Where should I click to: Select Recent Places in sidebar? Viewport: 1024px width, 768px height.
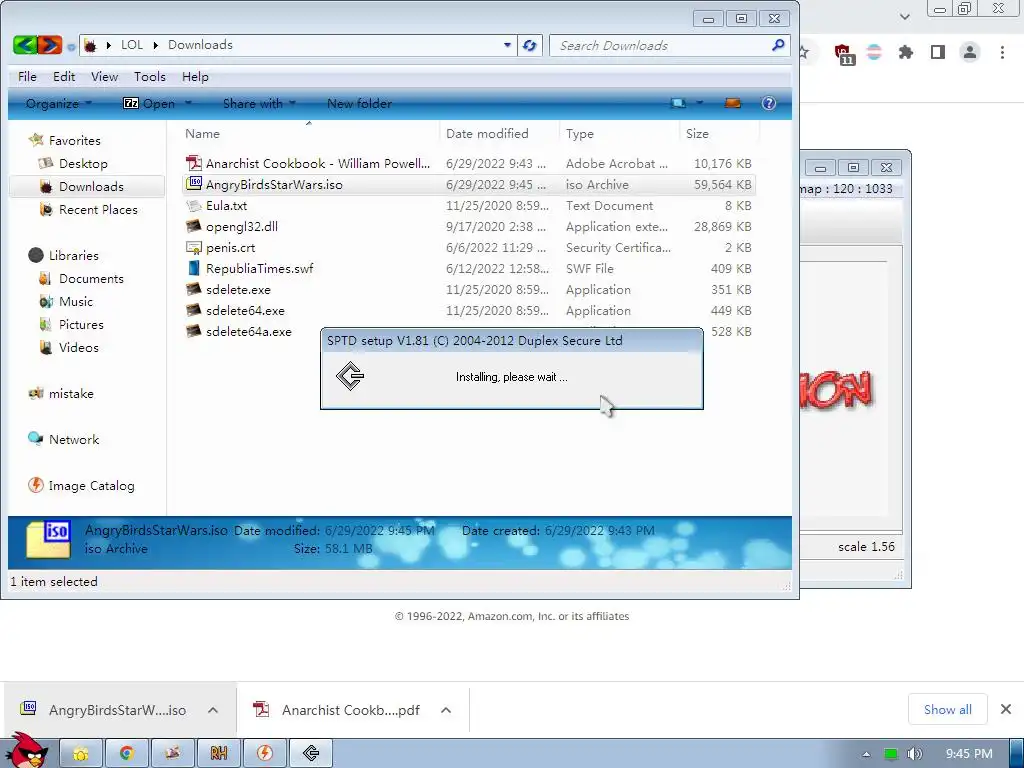(98, 209)
